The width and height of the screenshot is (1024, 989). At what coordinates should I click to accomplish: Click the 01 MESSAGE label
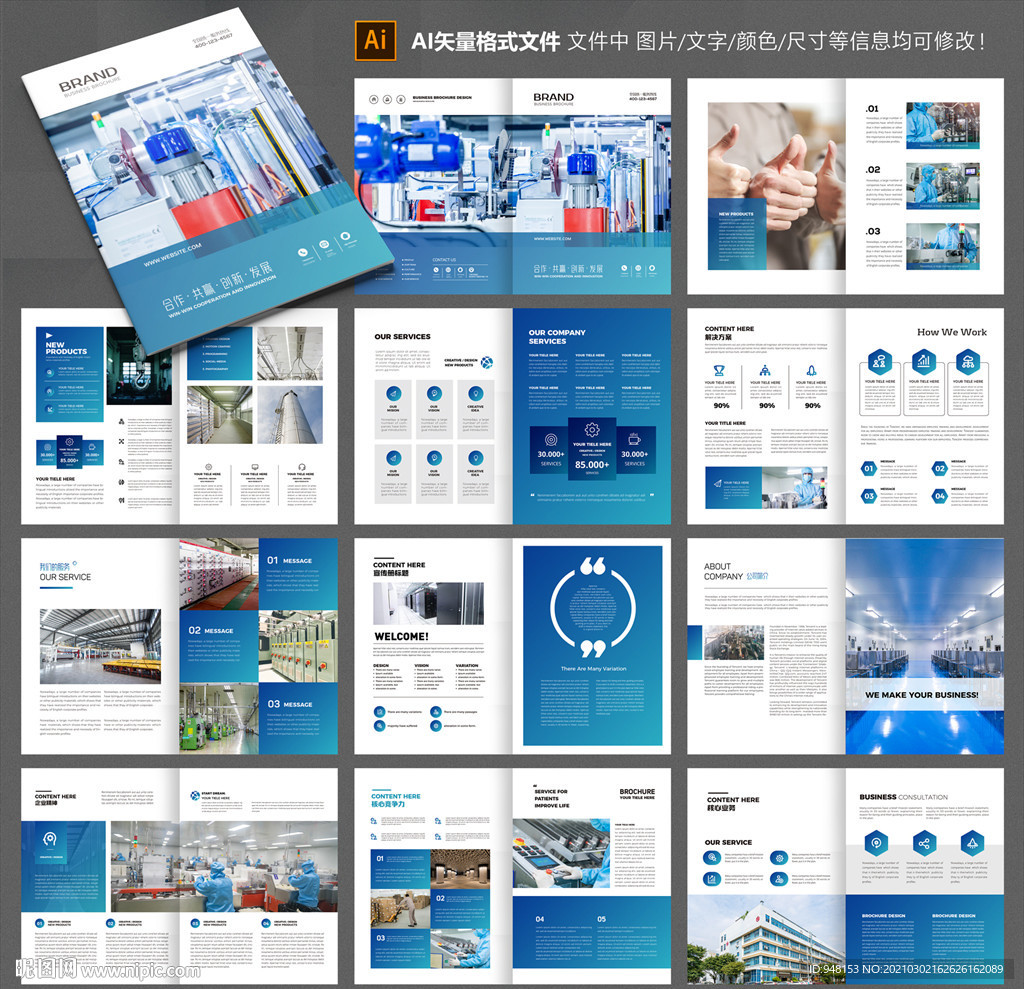289,560
